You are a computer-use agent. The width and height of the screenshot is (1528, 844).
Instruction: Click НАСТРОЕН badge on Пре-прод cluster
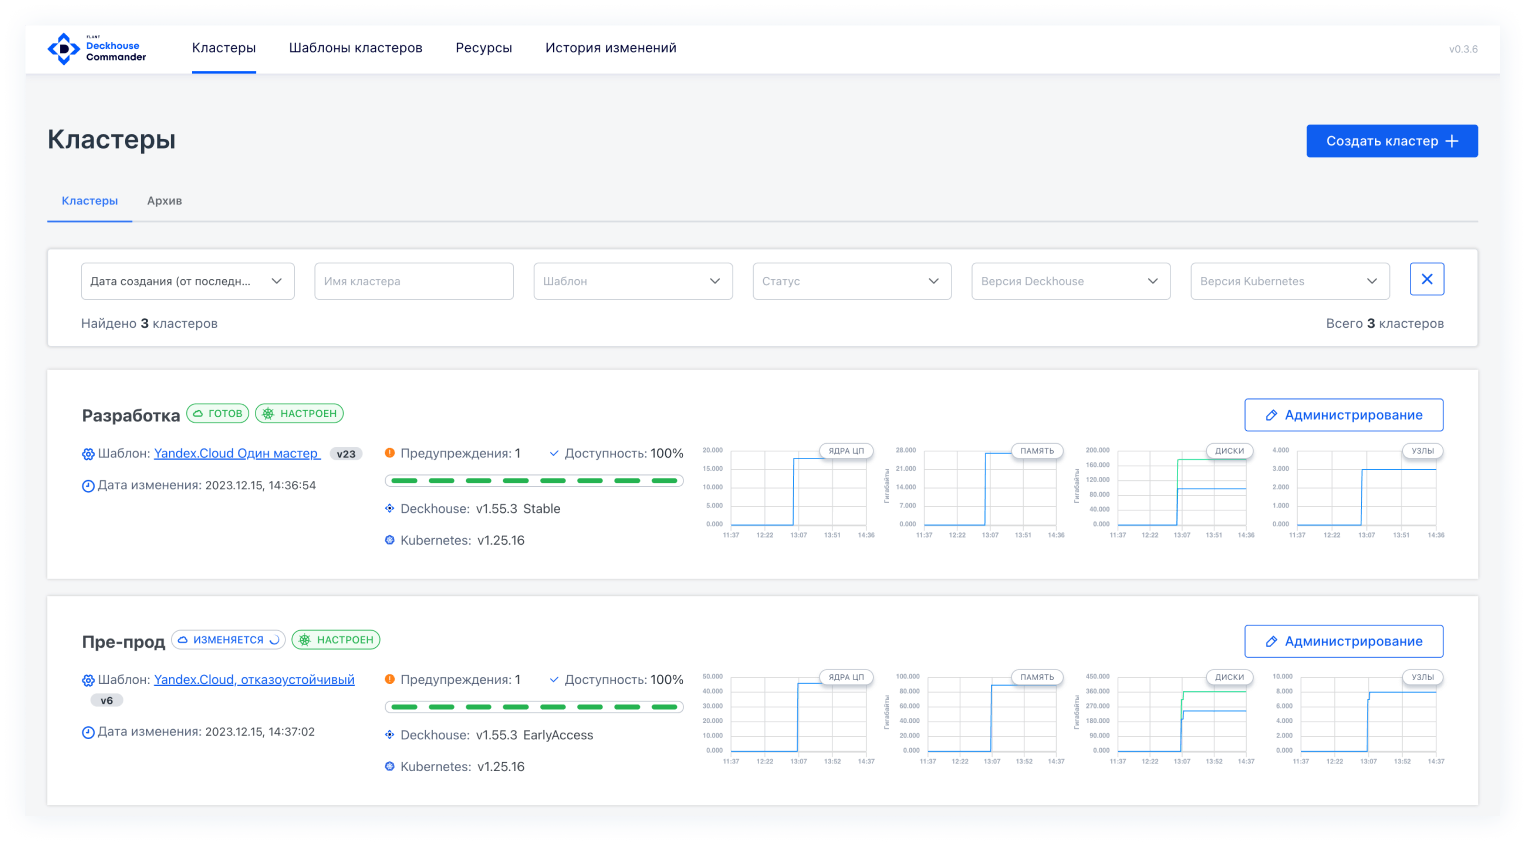click(336, 640)
